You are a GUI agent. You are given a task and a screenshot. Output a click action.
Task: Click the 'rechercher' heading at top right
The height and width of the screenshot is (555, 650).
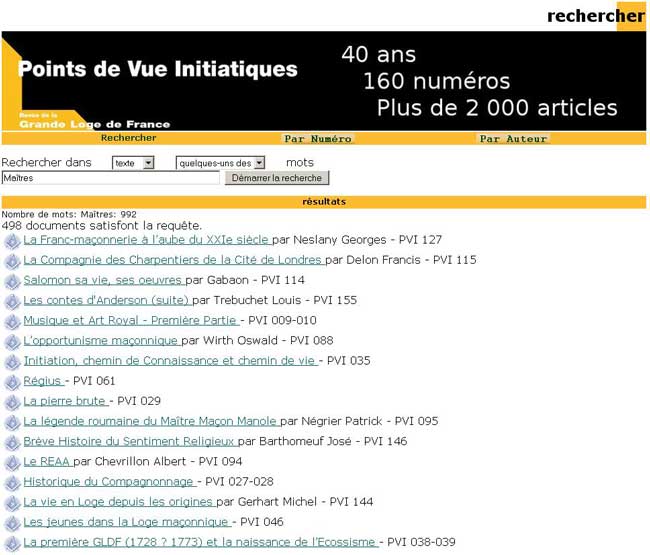(596, 16)
